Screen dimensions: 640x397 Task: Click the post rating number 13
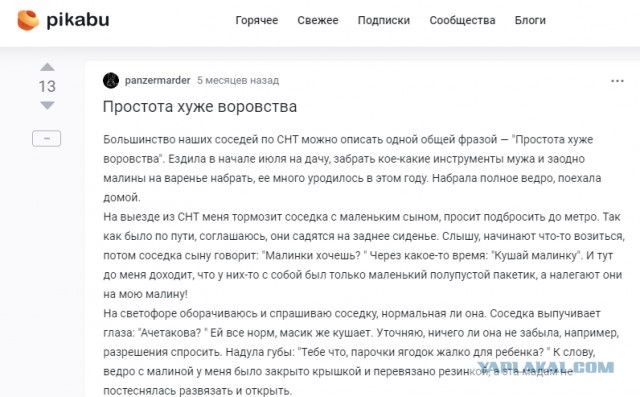(47, 86)
